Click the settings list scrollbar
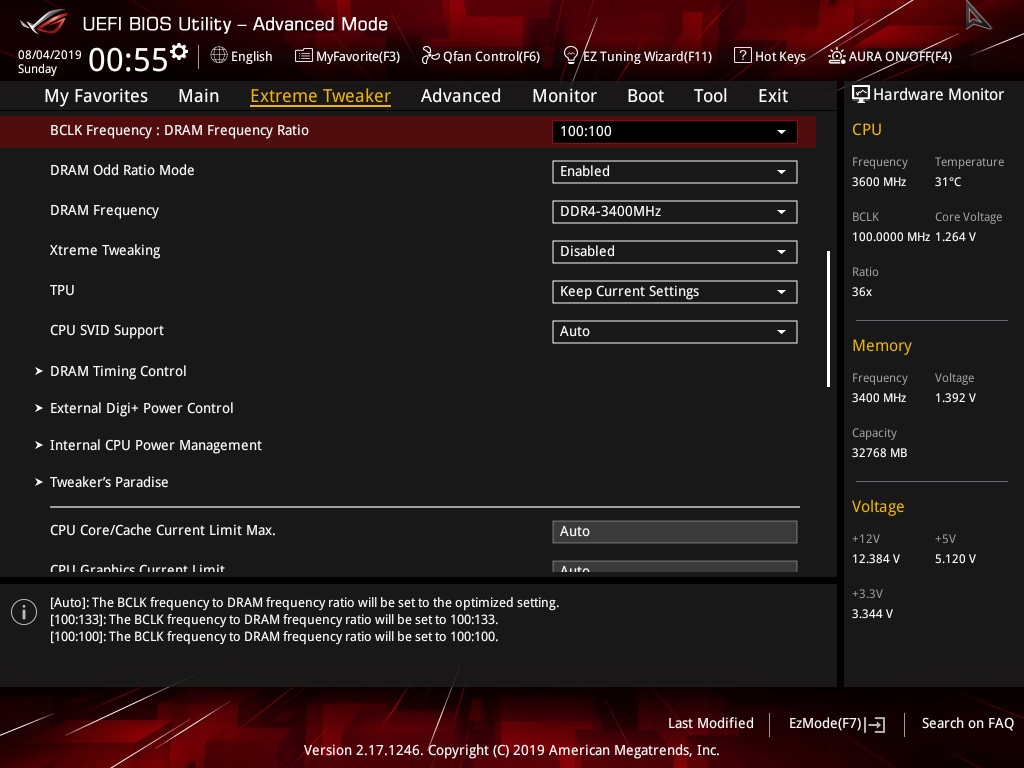Image resolution: width=1024 pixels, height=768 pixels. pos(829,318)
